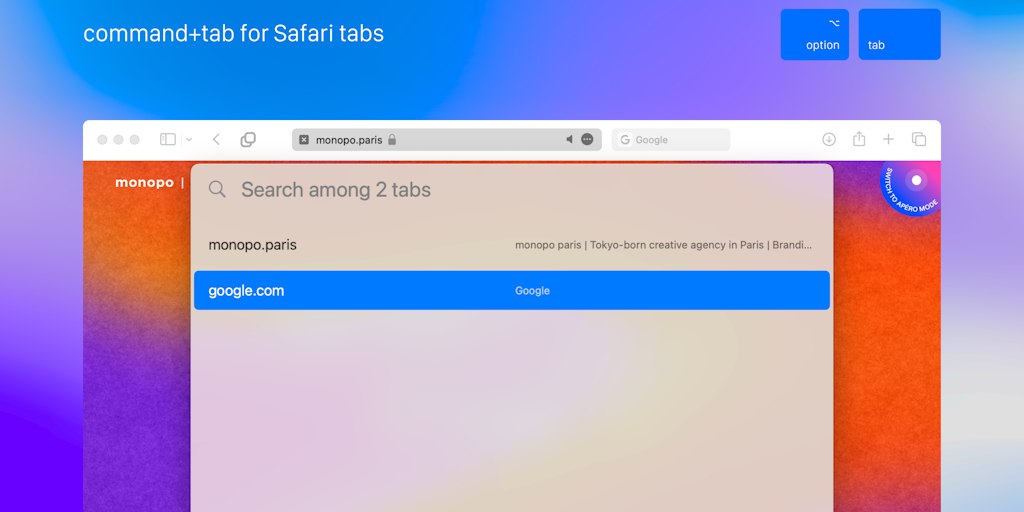Select the highlighted google.com tab entry

(x=512, y=291)
